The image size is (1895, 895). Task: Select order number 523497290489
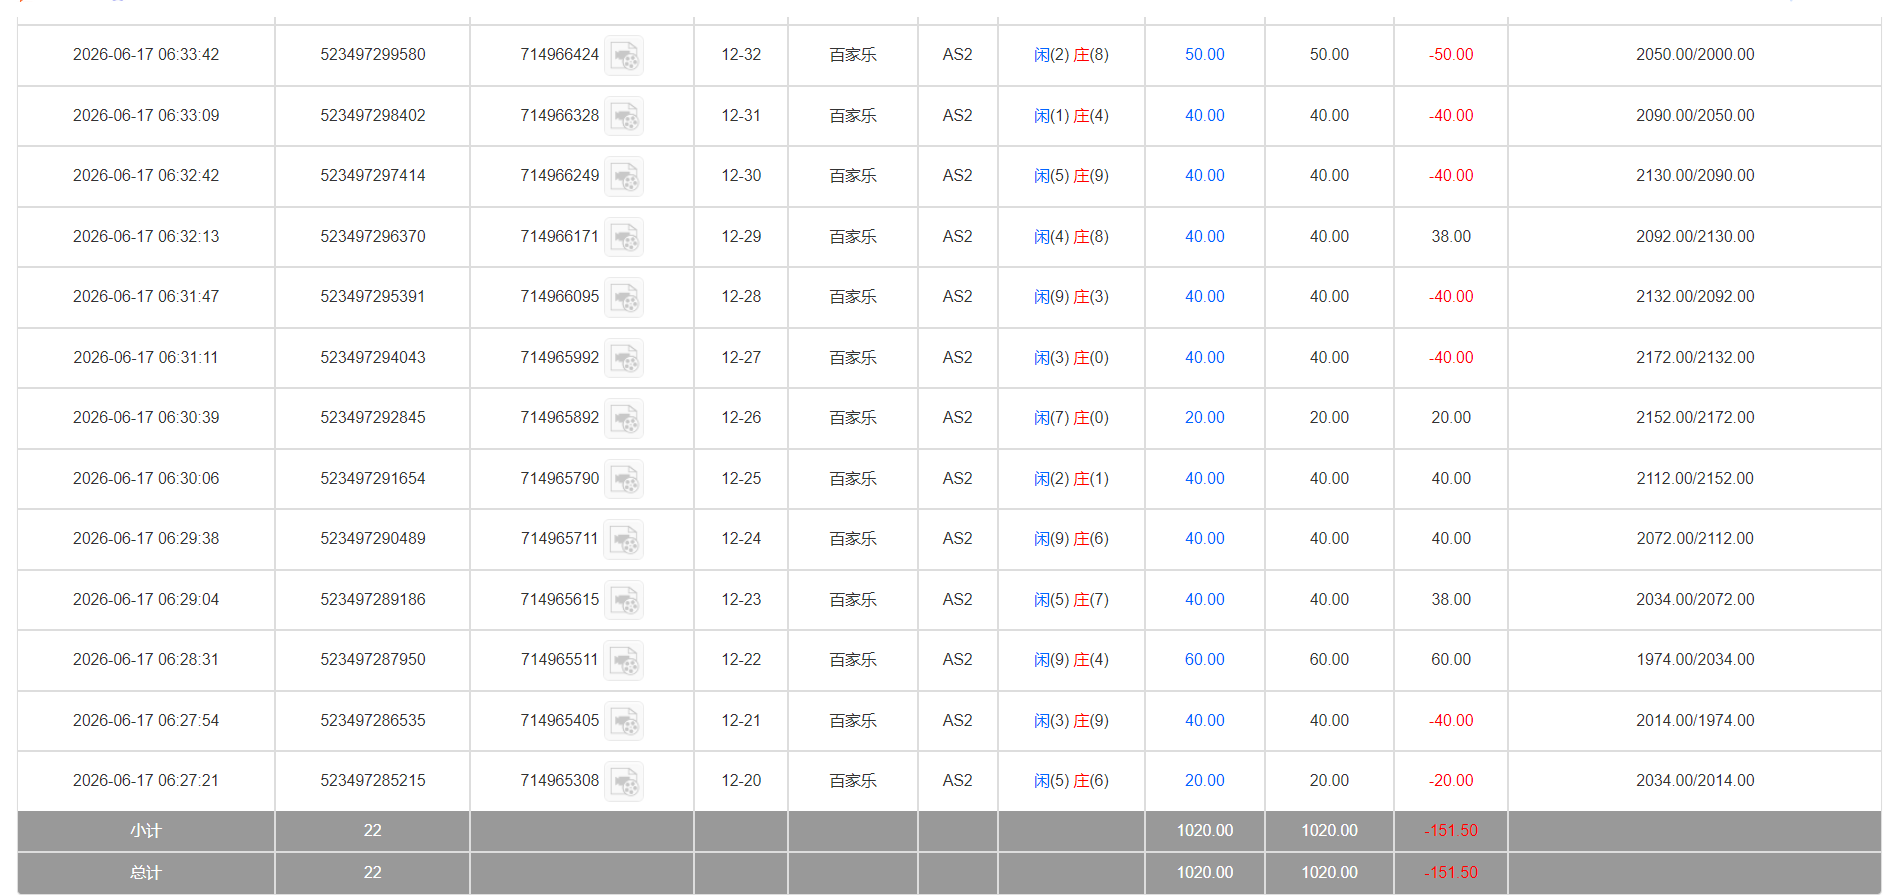tap(373, 539)
